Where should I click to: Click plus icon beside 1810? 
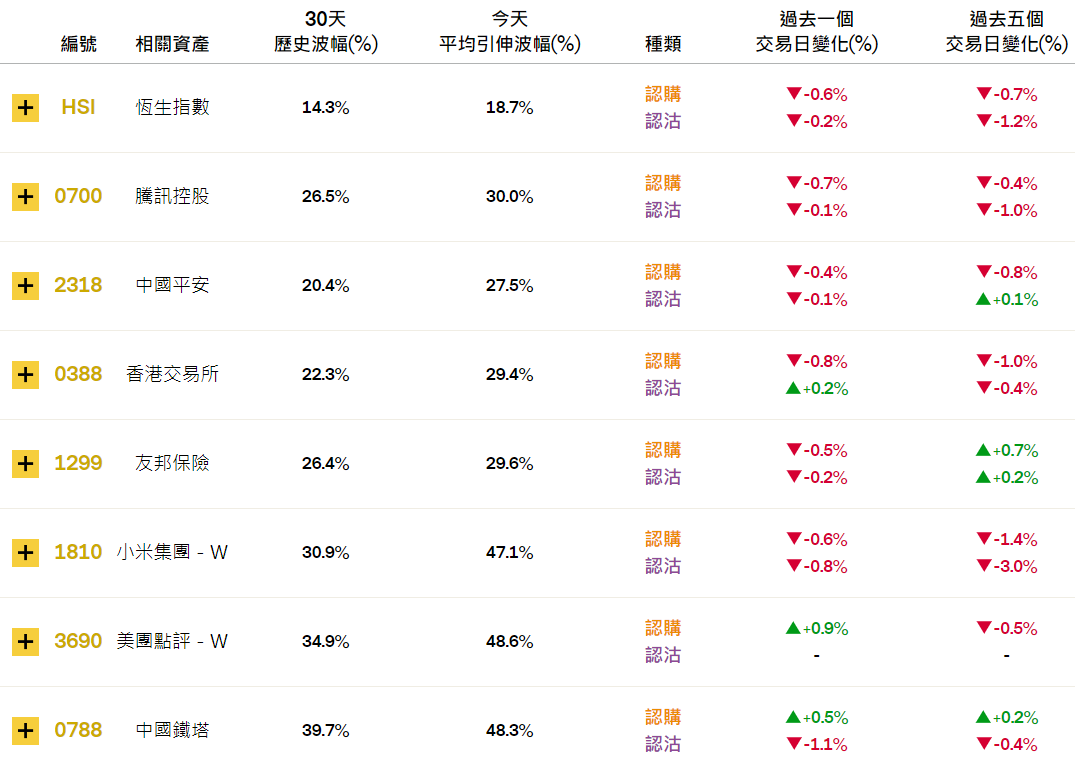click(x=25, y=553)
